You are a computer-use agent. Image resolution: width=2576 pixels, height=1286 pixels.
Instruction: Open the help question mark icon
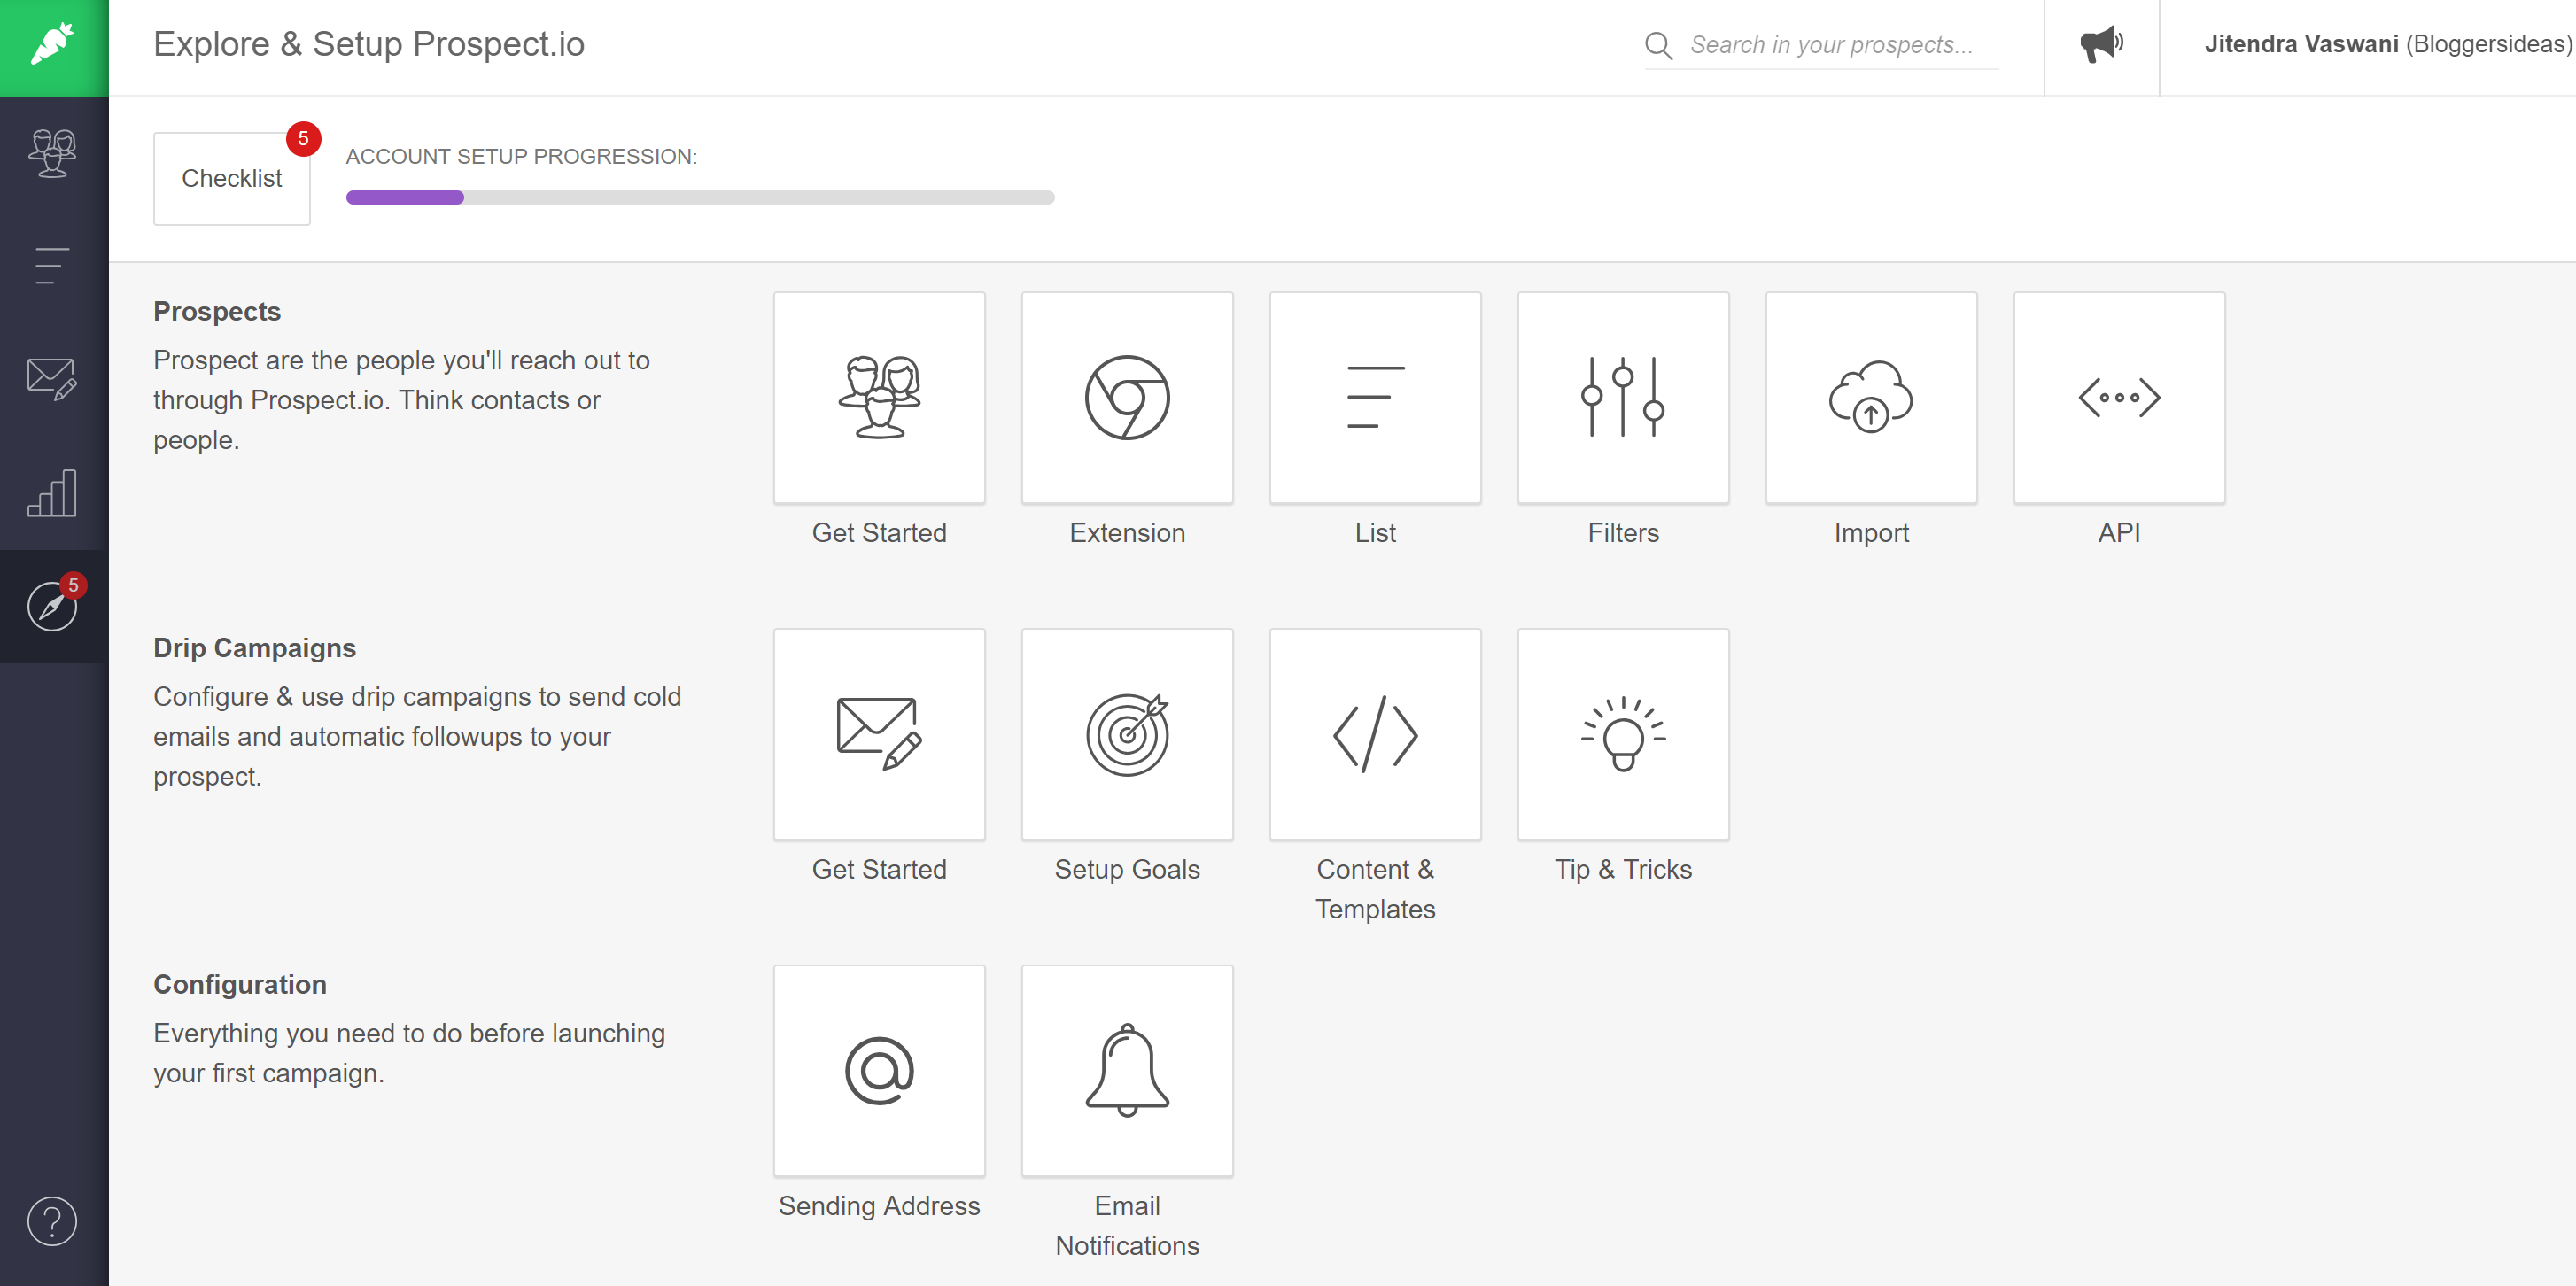pos(53,1221)
